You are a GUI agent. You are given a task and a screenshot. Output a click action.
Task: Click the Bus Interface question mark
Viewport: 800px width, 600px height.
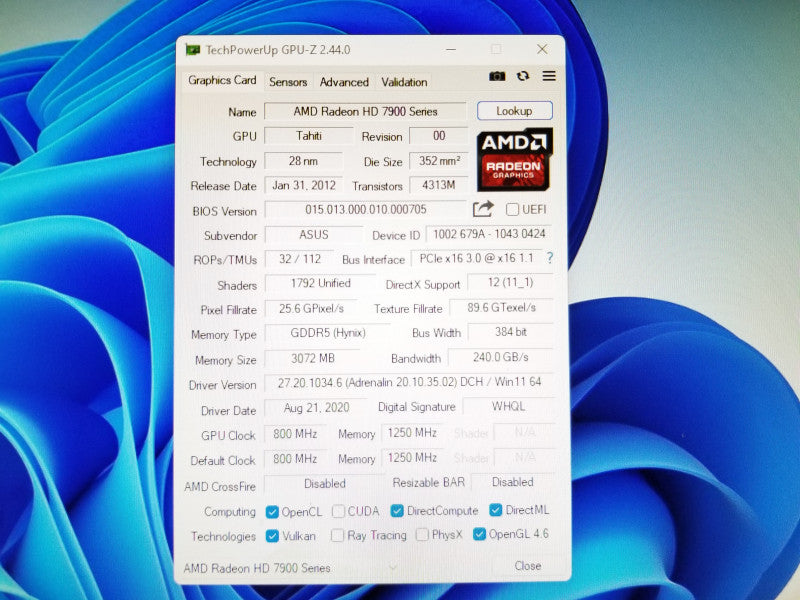click(549, 258)
